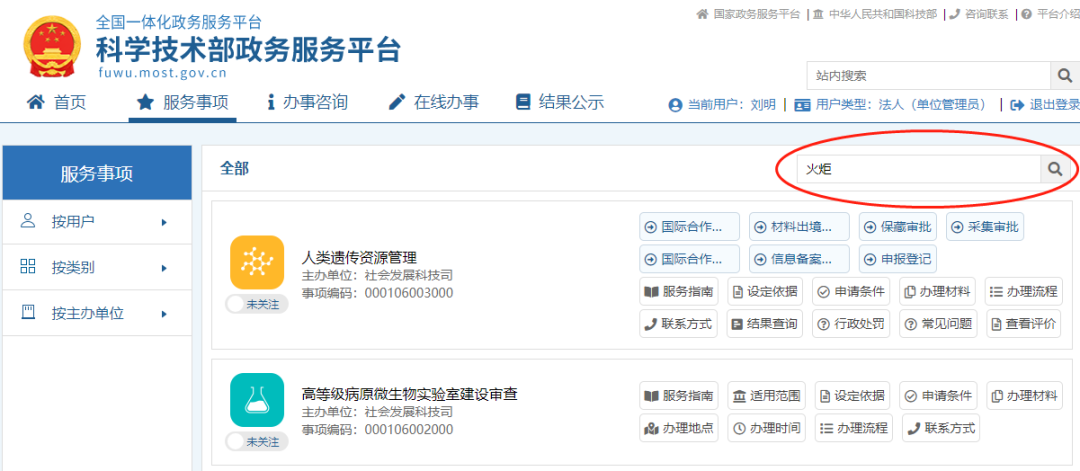Open the 人类遗传资源管理 orange molecule icon
Screen dimensions: 1080x471
tap(257, 262)
